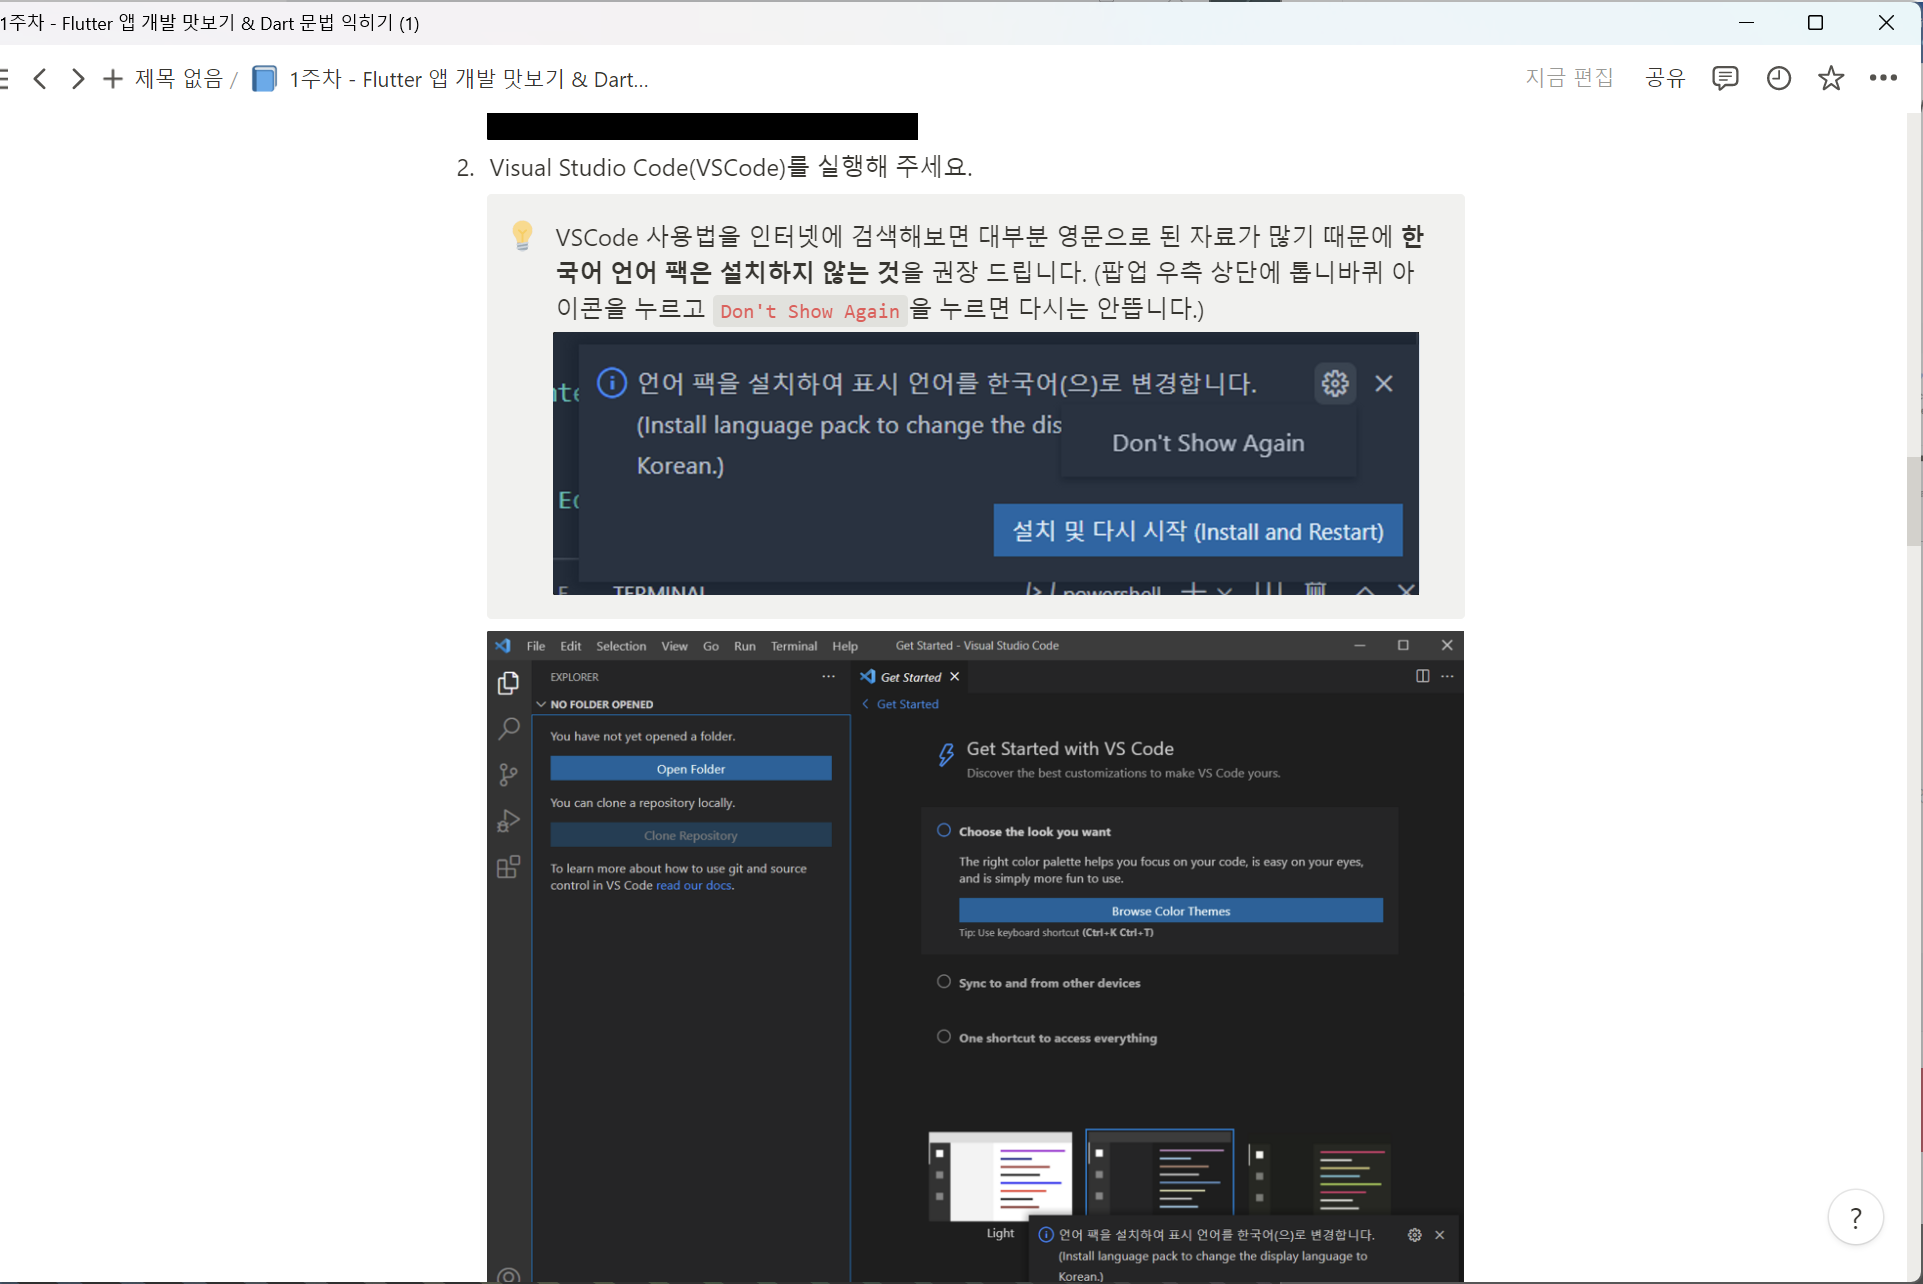
Task: Choose Don't Show Again in the popup image
Action: [x=1208, y=442]
